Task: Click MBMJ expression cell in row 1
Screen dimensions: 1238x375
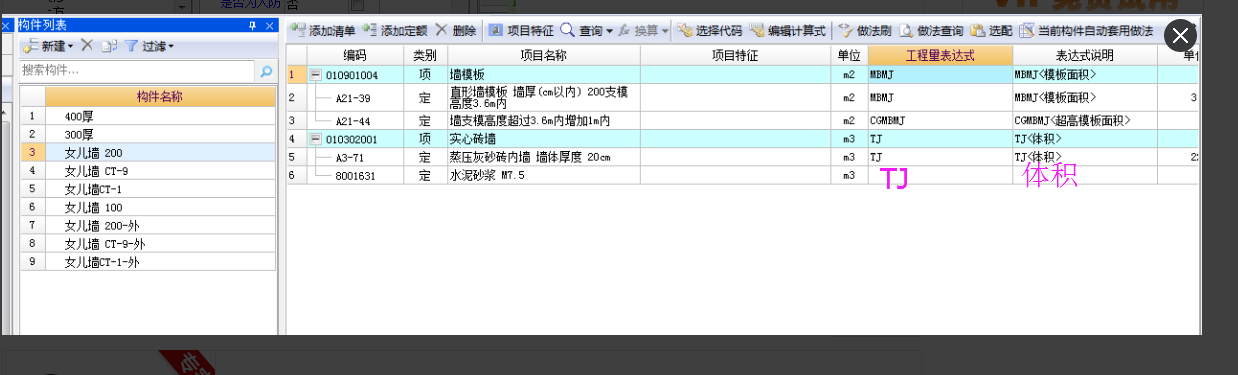Action: [940, 75]
